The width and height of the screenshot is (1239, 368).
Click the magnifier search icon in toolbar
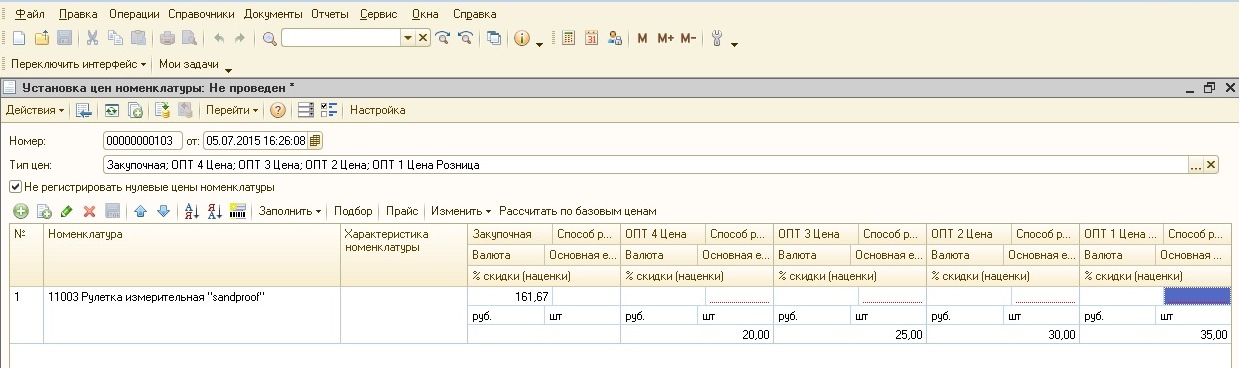269,39
